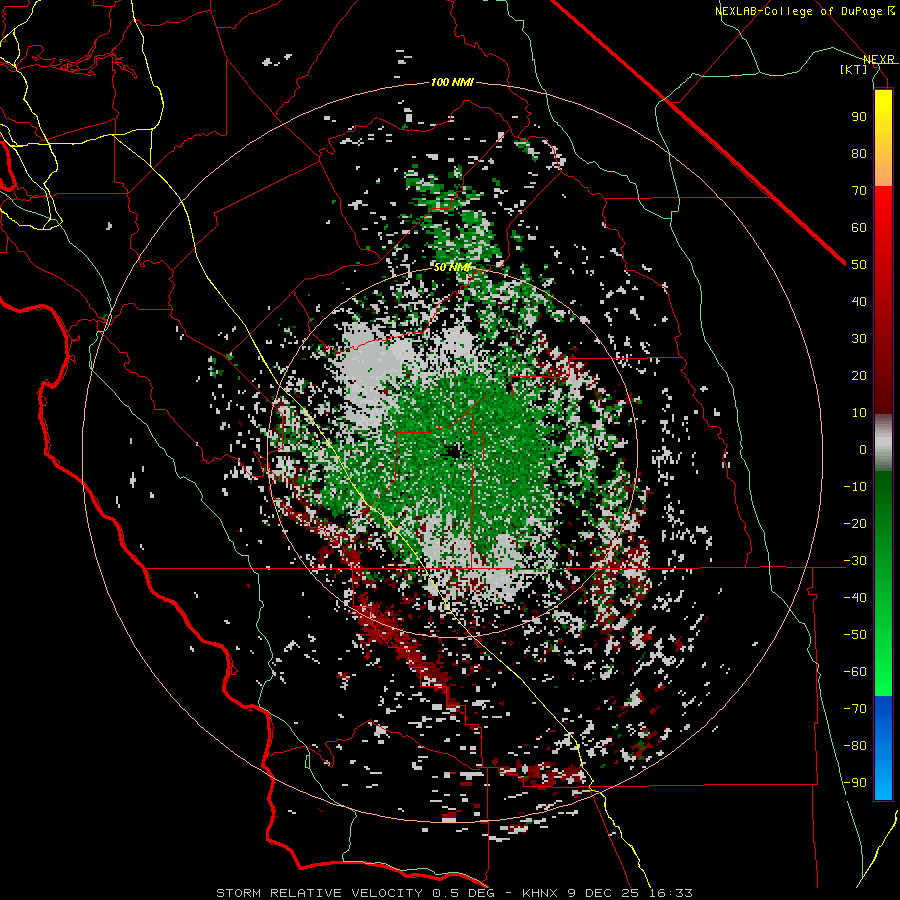Click the 60 value on the velocity scale
The width and height of the screenshot is (900, 900).
(x=859, y=228)
